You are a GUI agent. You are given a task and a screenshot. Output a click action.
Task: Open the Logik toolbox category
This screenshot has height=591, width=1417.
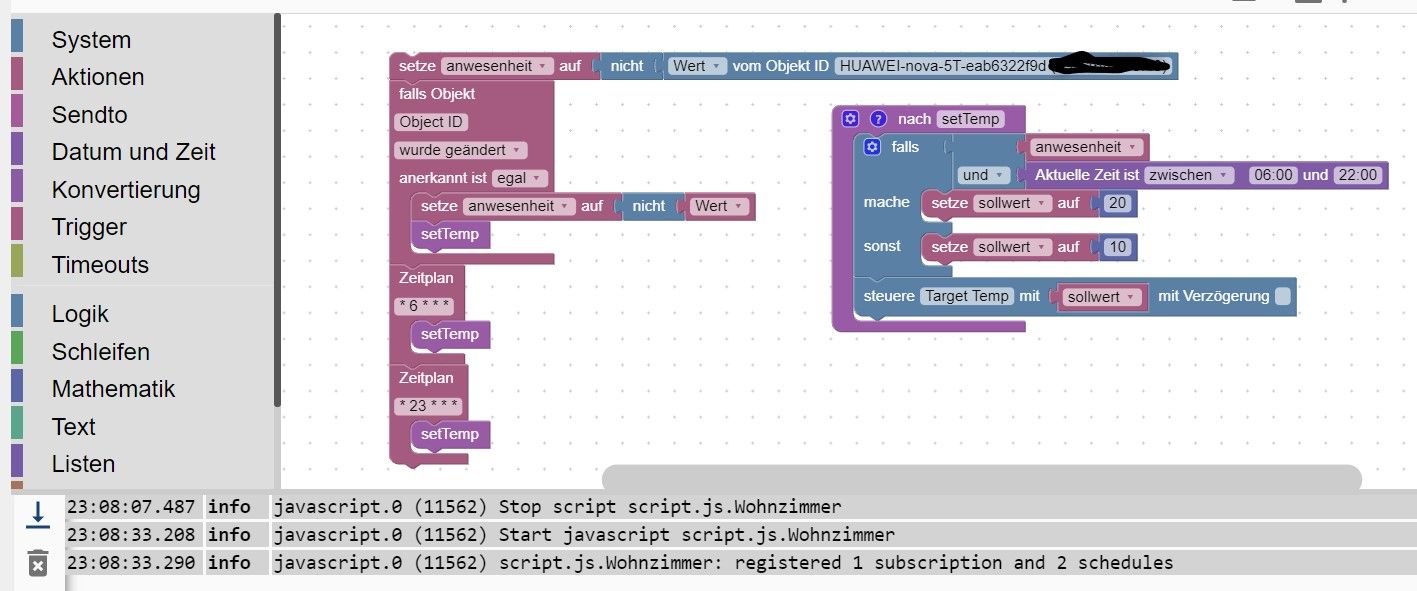click(80, 314)
